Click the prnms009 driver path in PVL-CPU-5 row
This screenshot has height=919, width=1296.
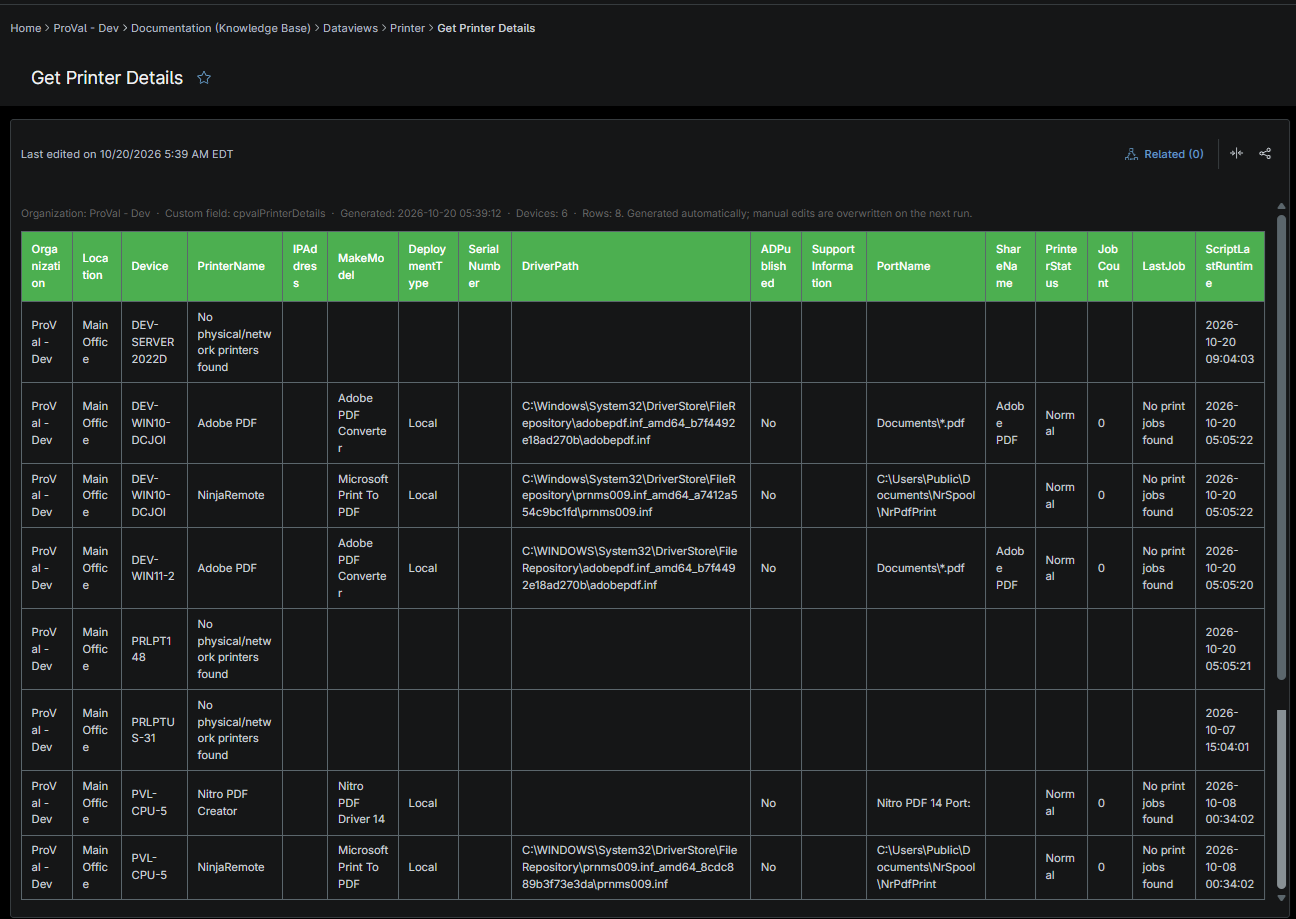629,867
